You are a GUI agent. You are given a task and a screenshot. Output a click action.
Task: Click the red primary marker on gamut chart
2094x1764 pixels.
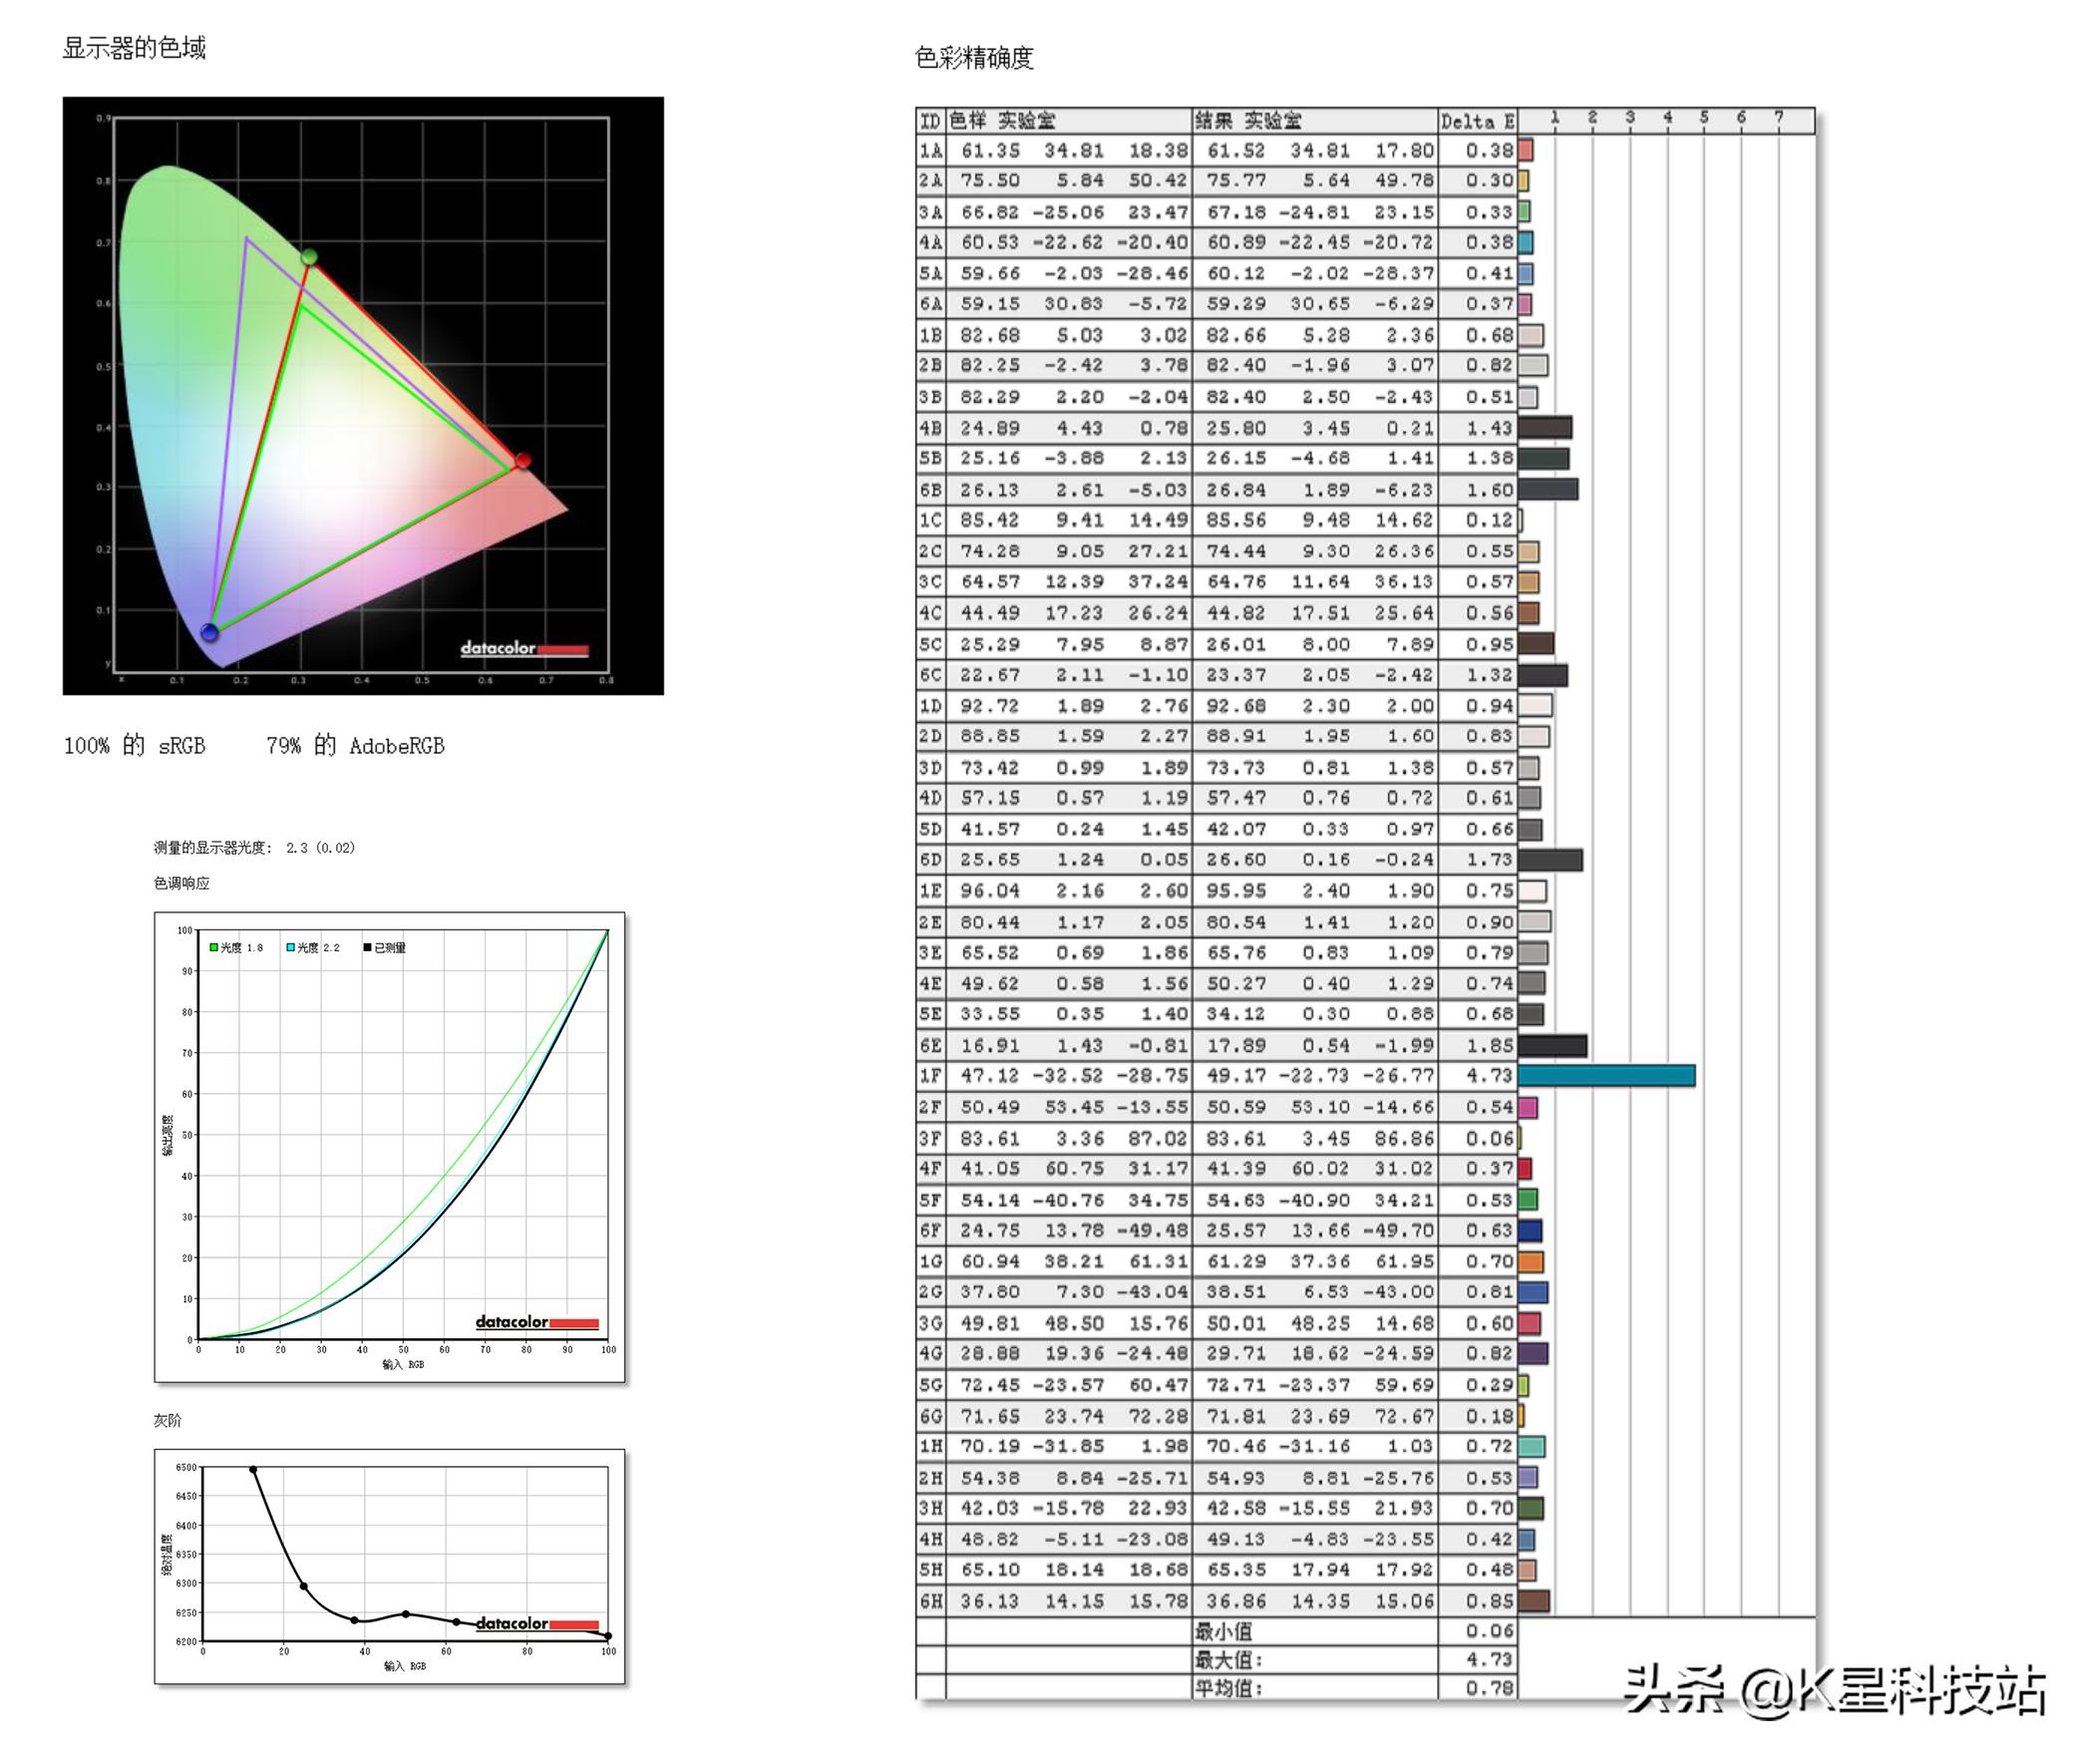pos(522,461)
